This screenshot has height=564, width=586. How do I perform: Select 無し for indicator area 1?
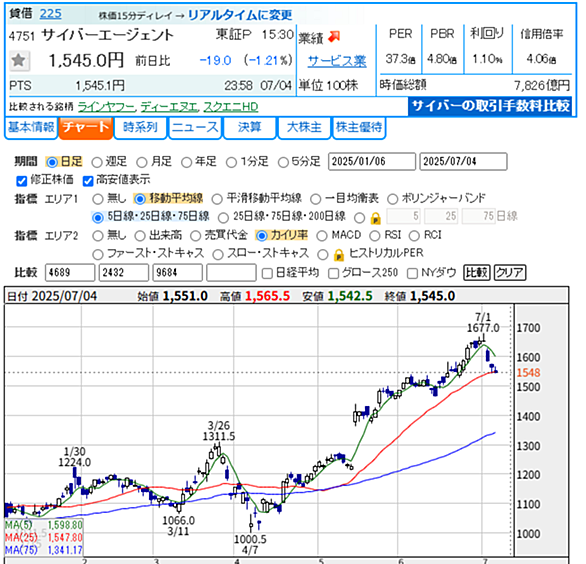[x=98, y=199]
